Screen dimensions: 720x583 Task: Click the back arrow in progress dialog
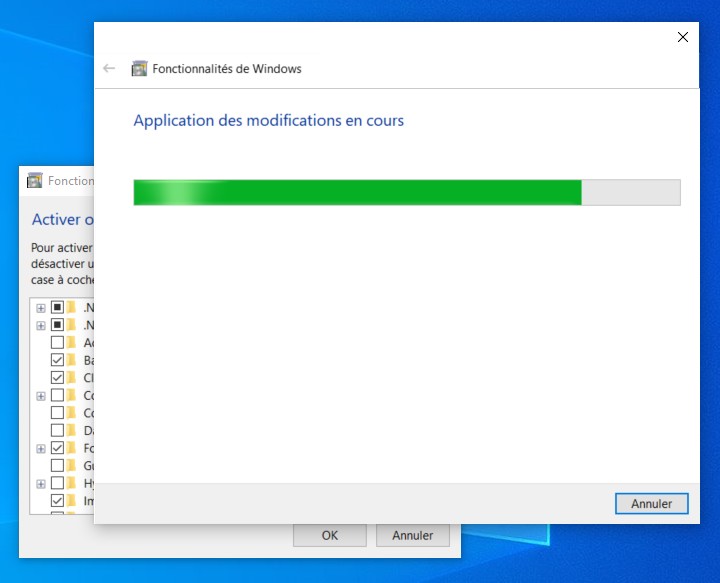pyautogui.click(x=109, y=68)
